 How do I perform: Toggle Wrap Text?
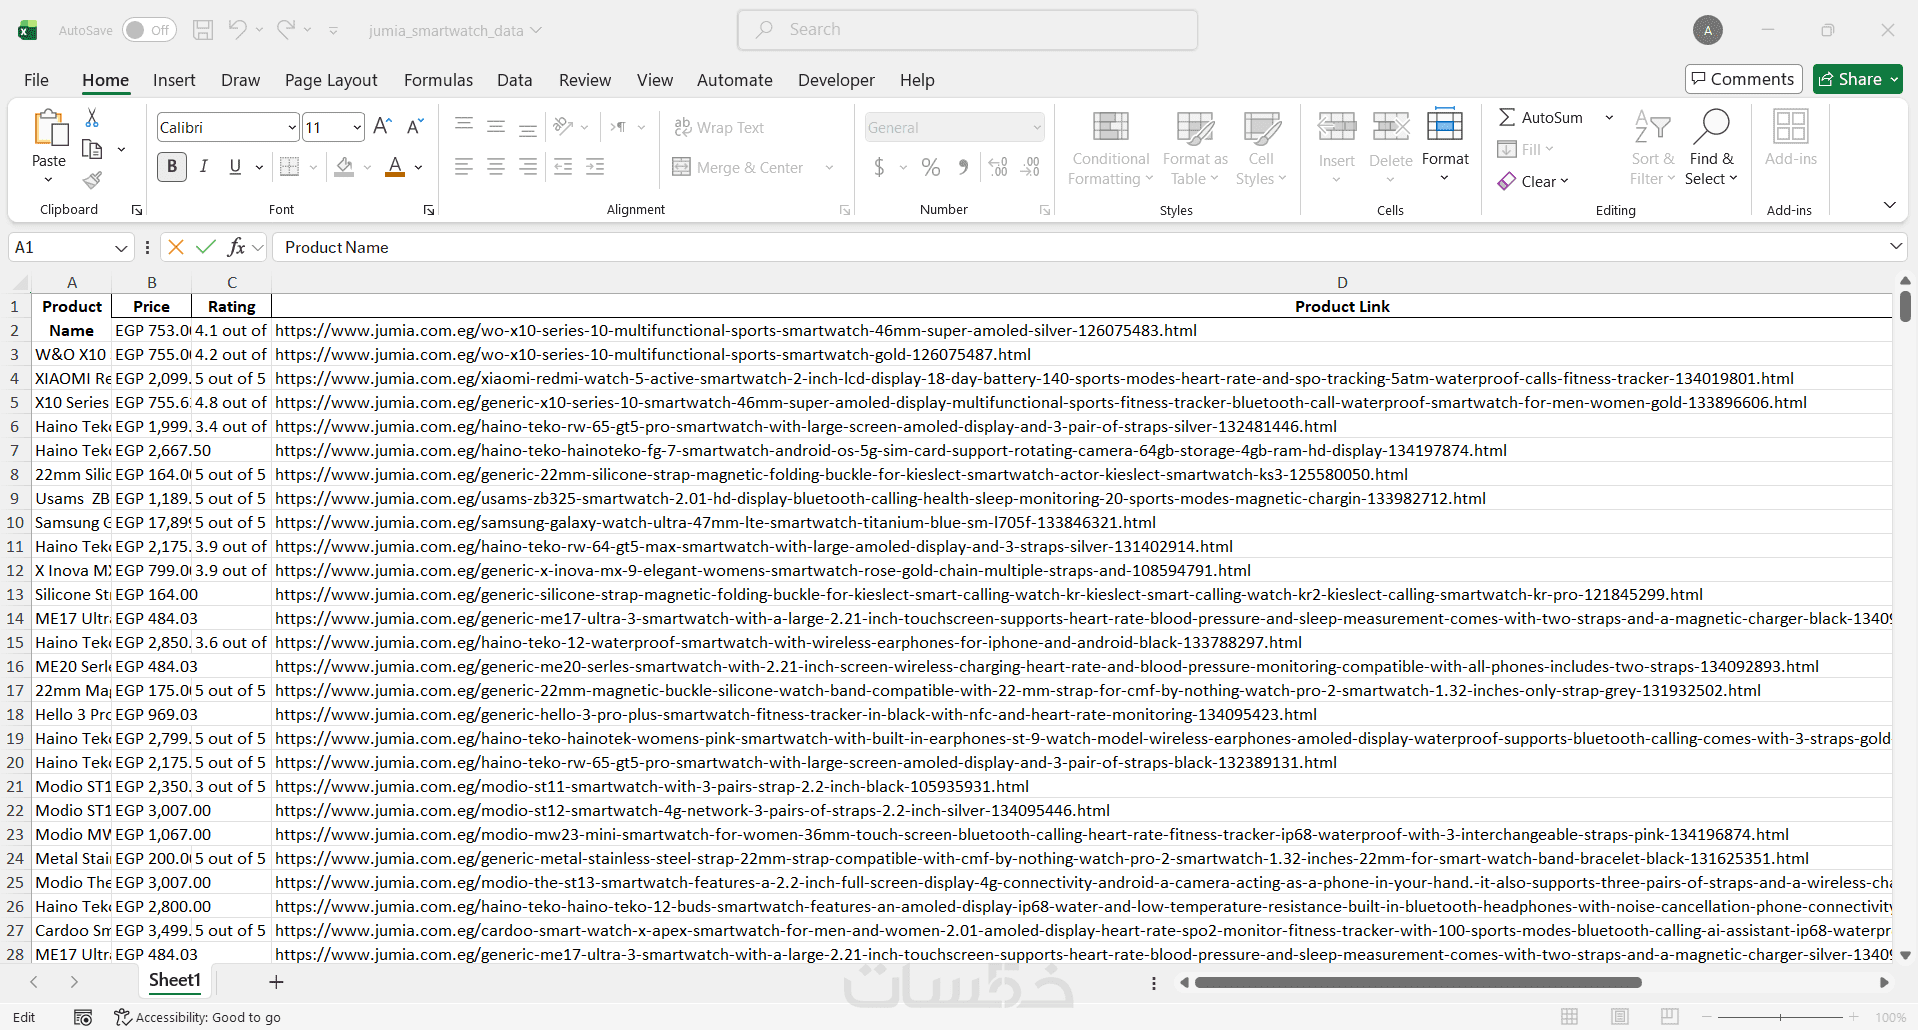pos(719,127)
